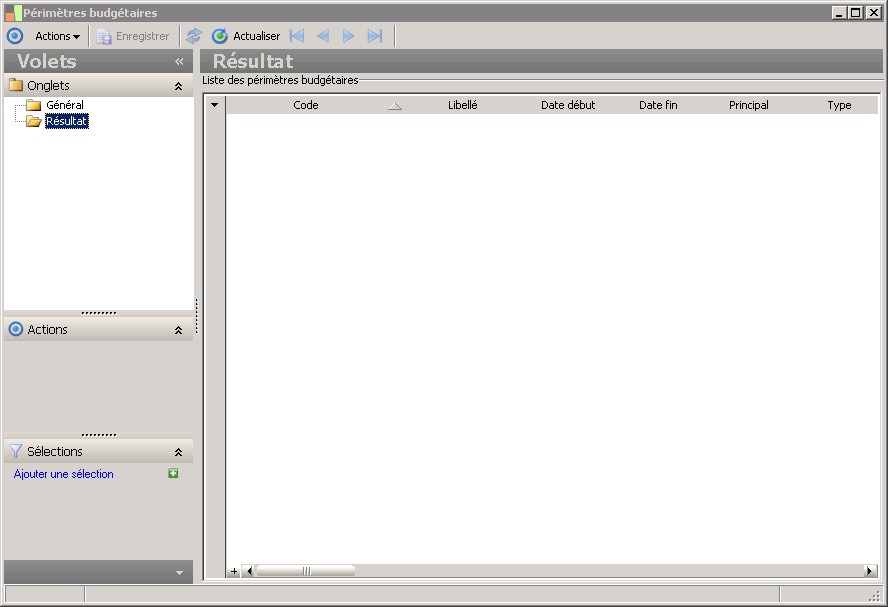Click the plus button at grid bottom-left

[x=234, y=571]
